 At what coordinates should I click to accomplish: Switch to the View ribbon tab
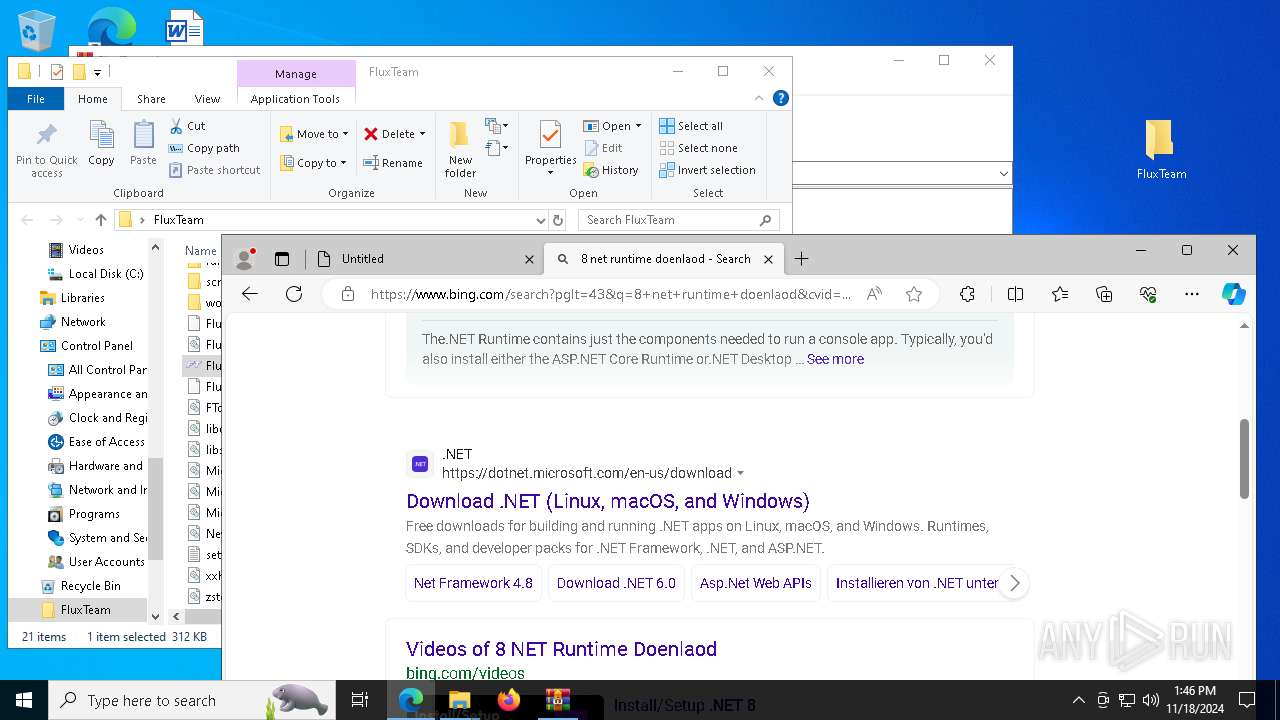207,99
